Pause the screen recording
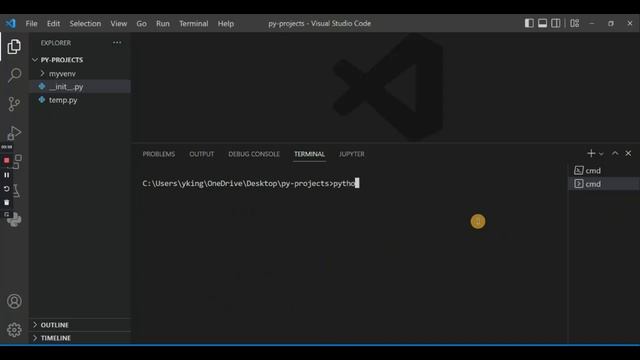 tap(7, 175)
